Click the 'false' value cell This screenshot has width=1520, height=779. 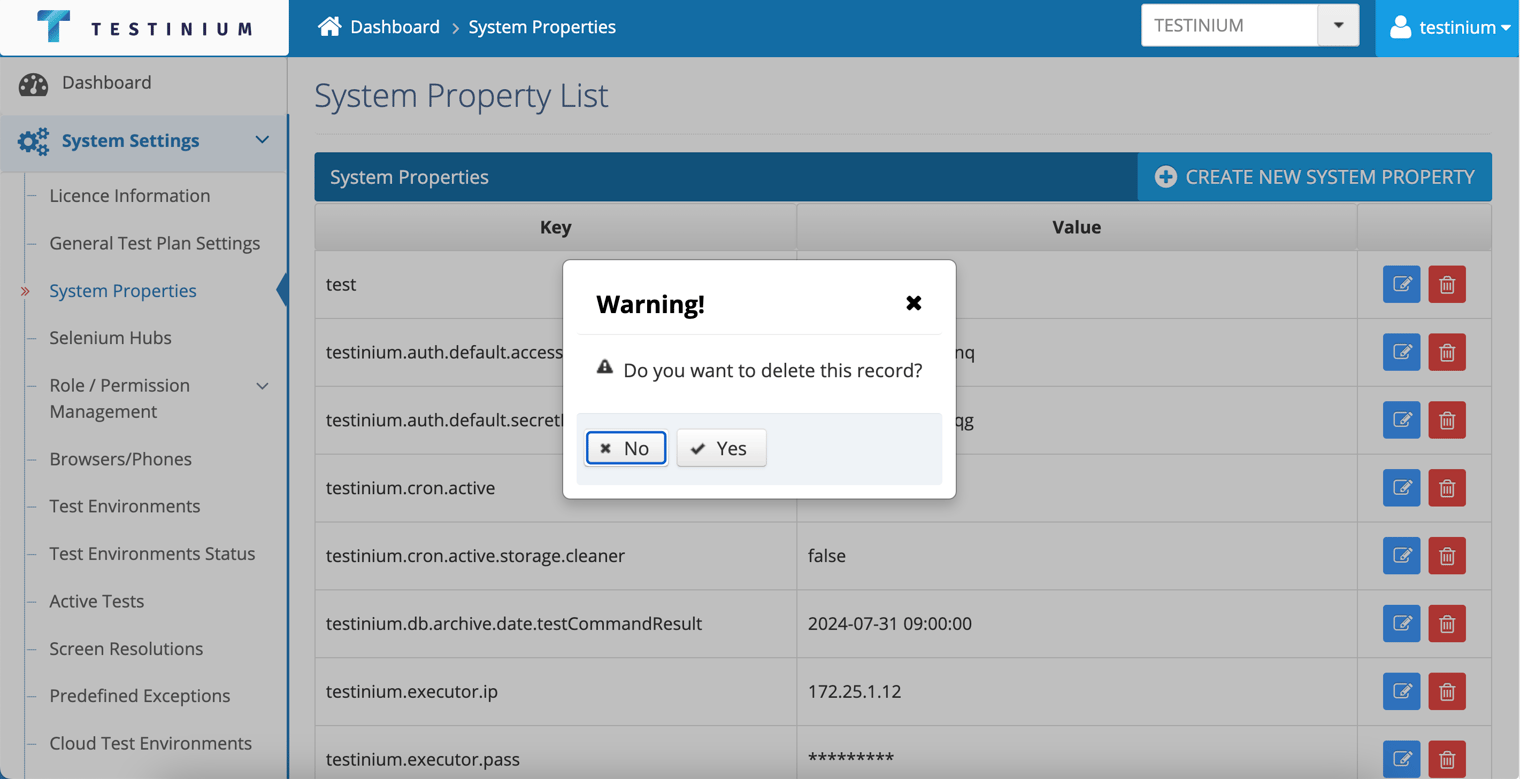point(1076,556)
